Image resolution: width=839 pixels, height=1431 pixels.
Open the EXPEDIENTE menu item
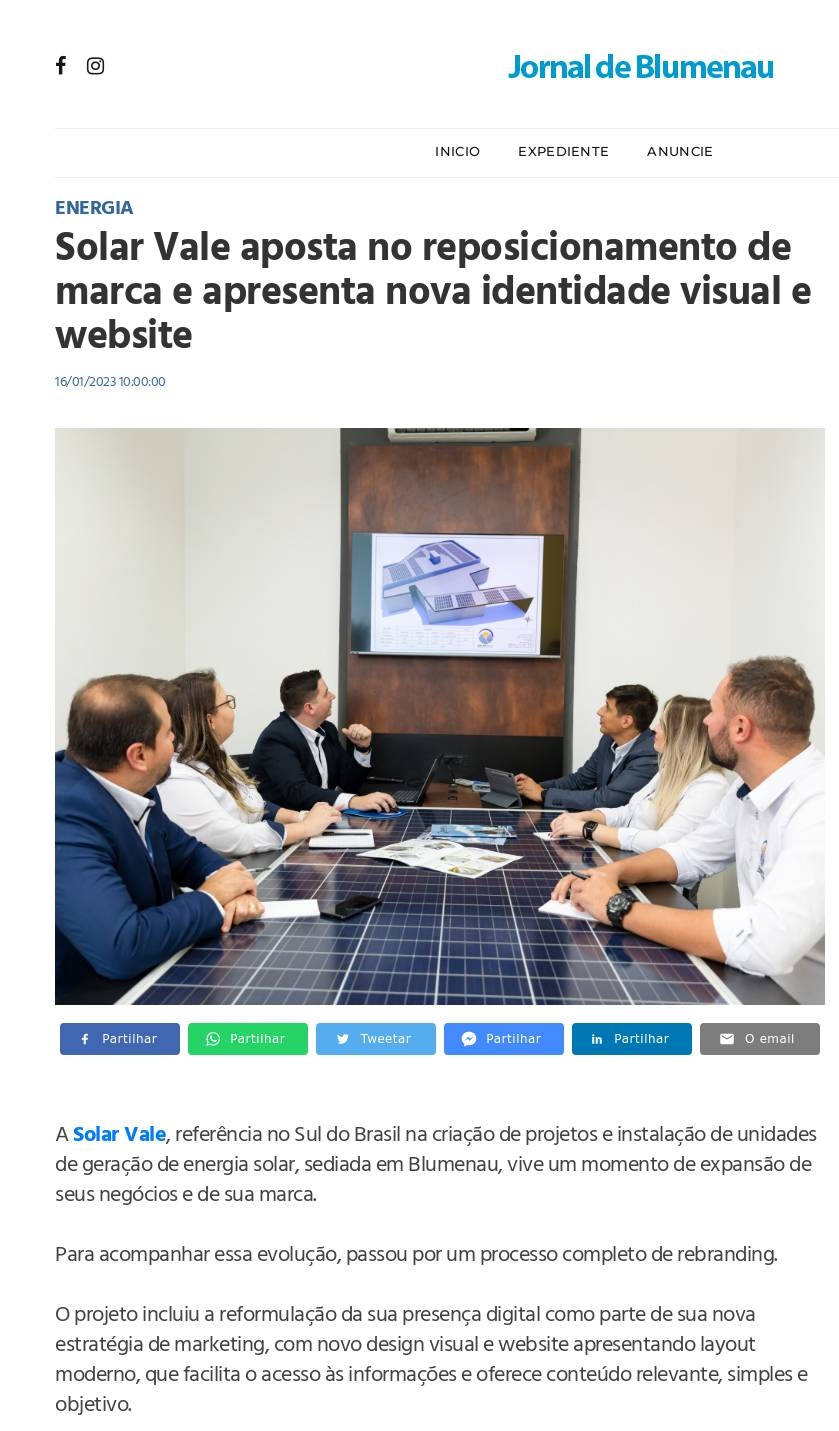[563, 152]
